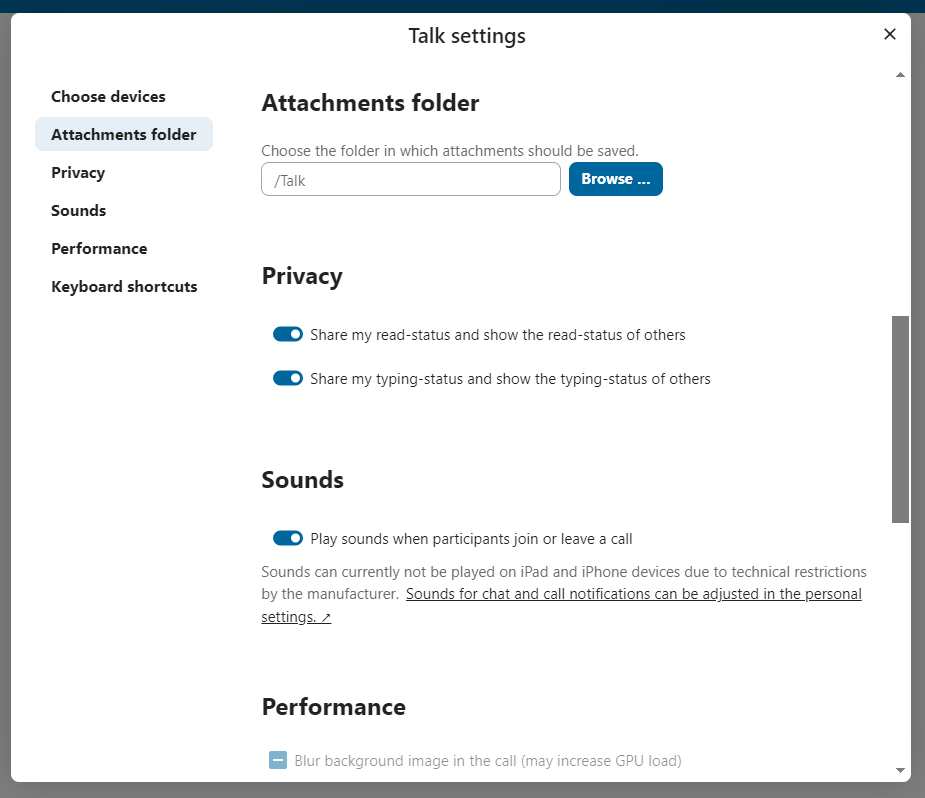
Task: Open Sounds in the sidebar navigation
Action: click(x=78, y=211)
